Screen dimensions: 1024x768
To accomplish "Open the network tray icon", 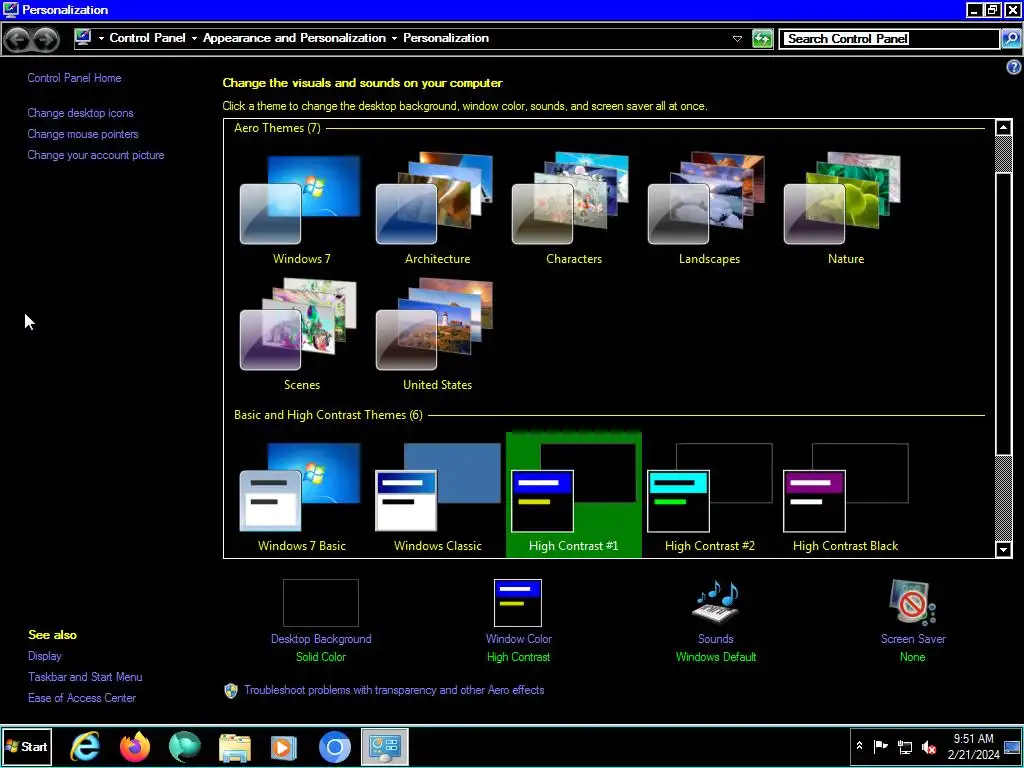I will click(904, 746).
